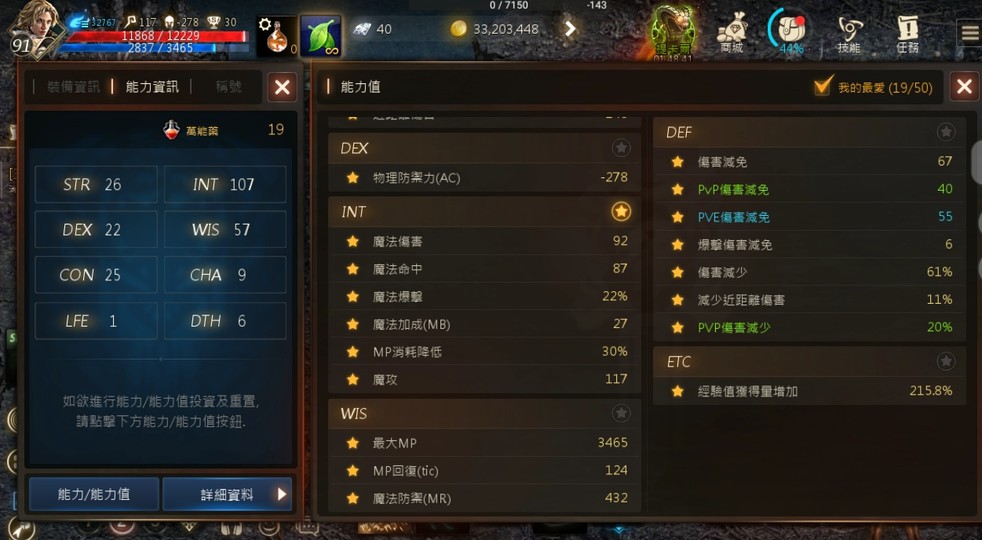
Task: Click the green boss timer icon
Action: pyautogui.click(x=673, y=33)
